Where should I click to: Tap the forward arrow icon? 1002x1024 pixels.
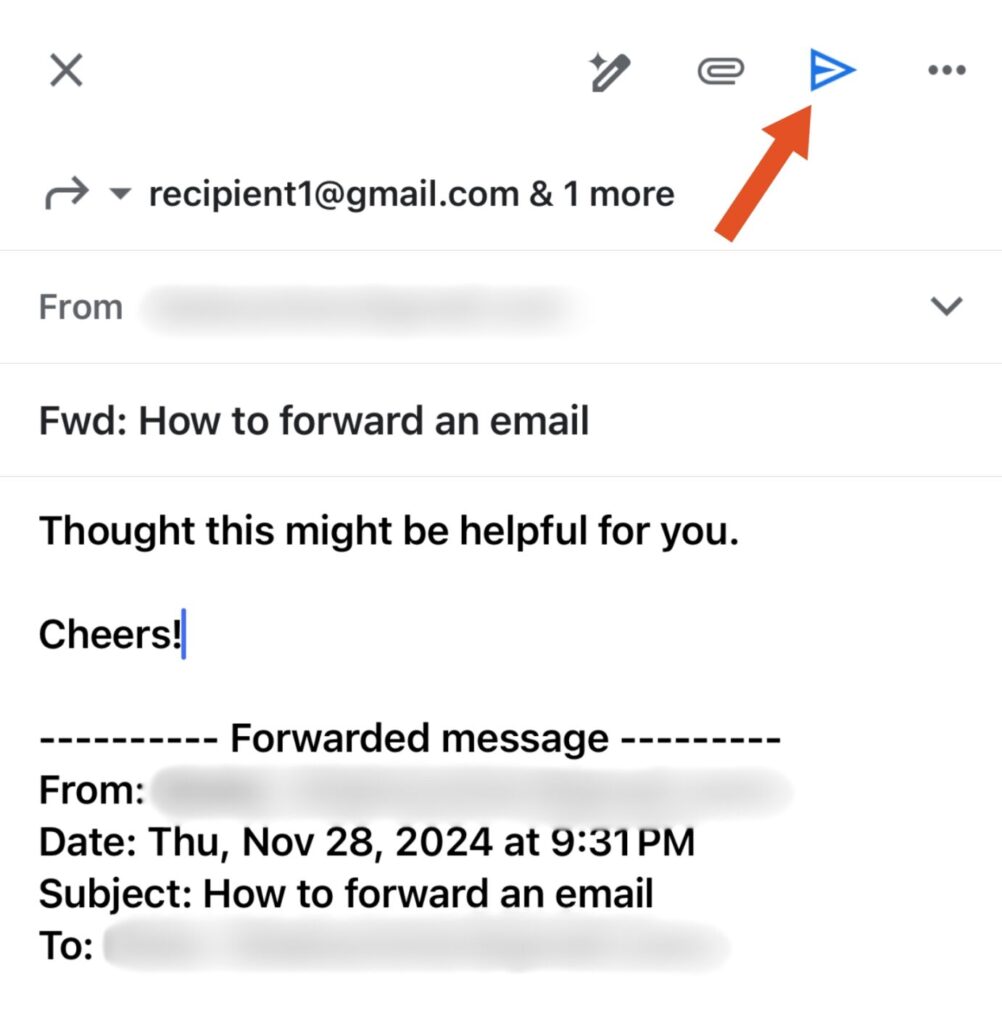66,194
